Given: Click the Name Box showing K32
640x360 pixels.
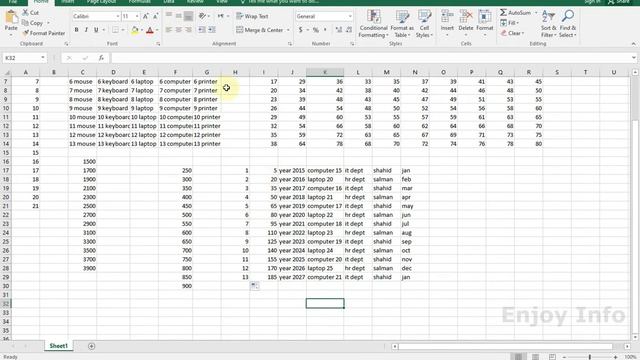Looking at the screenshot, I should point(21,58).
